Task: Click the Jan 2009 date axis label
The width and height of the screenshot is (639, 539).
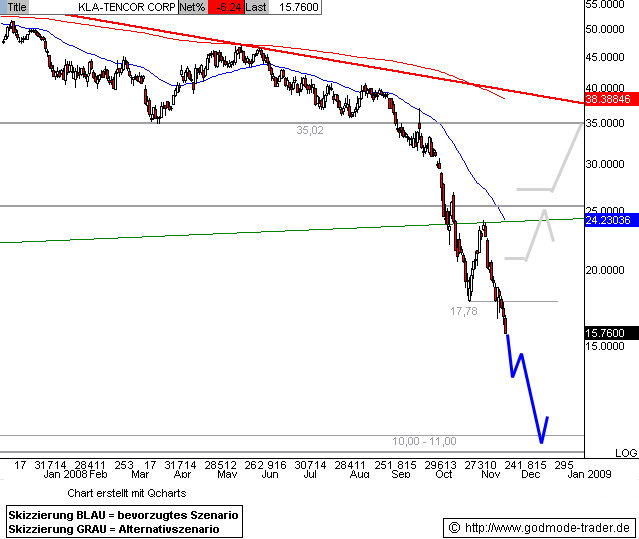Action: tap(587, 477)
